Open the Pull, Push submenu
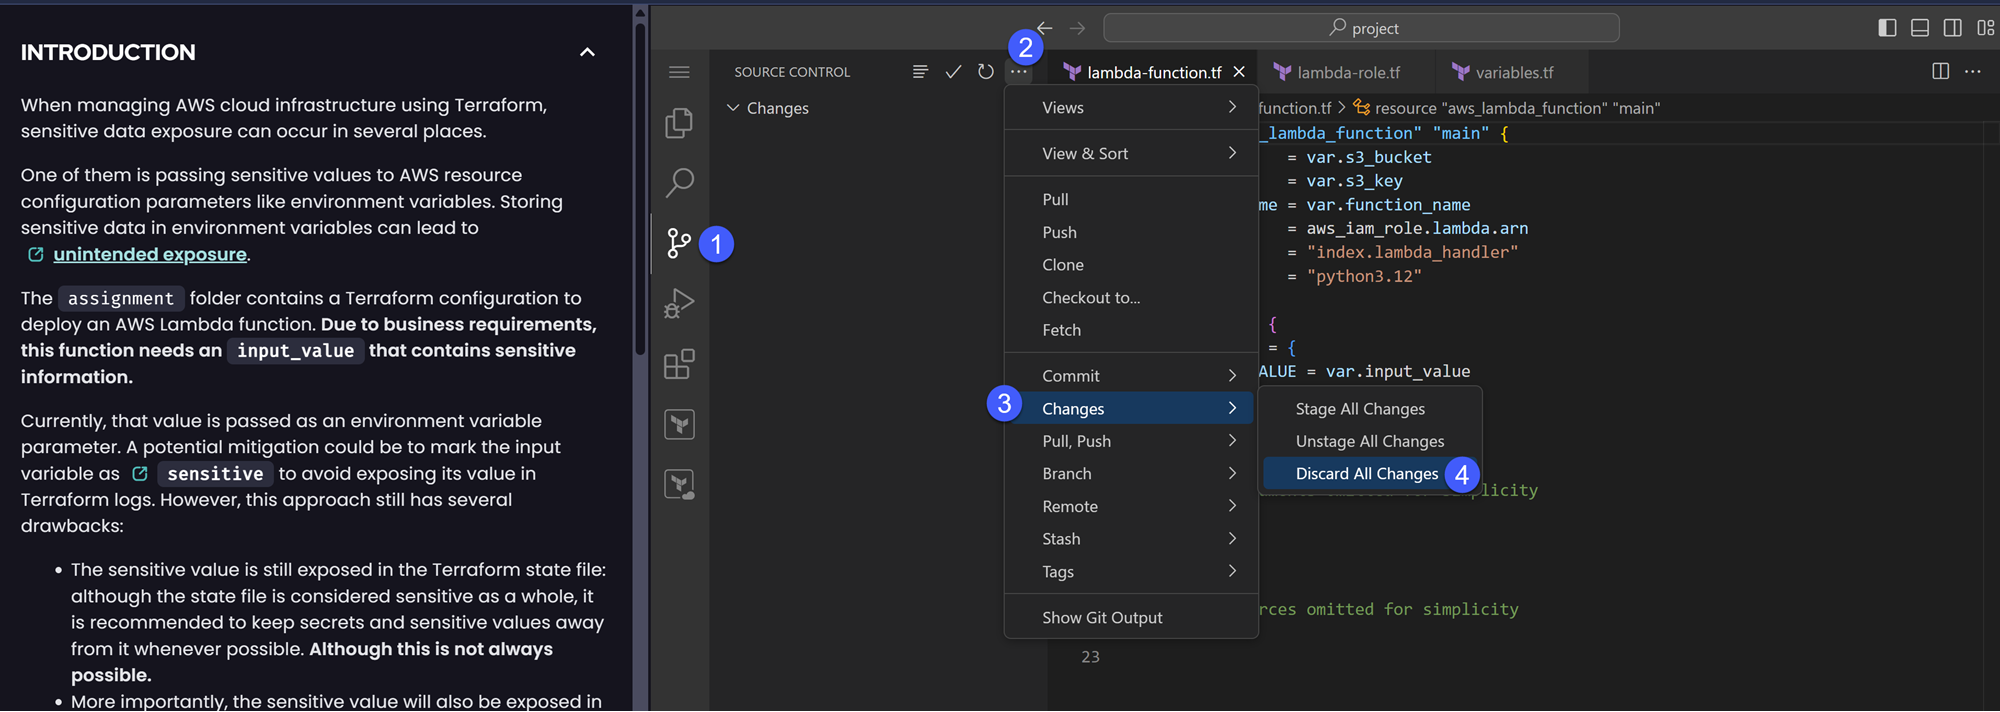This screenshot has width=2000, height=712. pos(1131,441)
